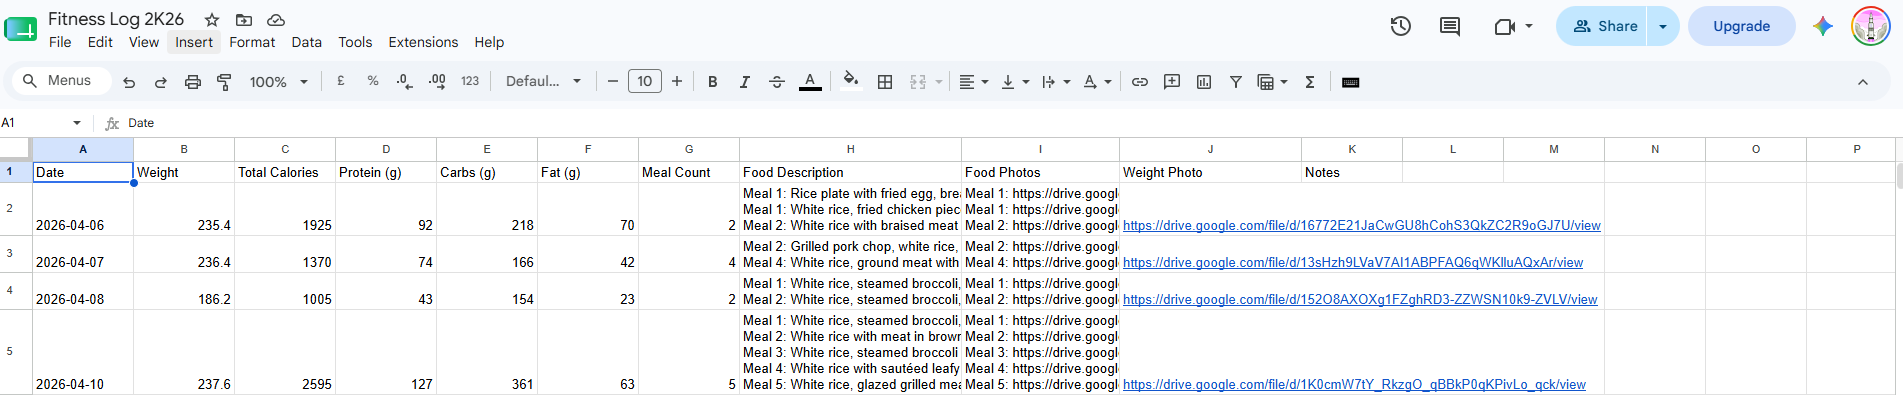Click the Share button
1903x395 pixels.
coord(1603,26)
